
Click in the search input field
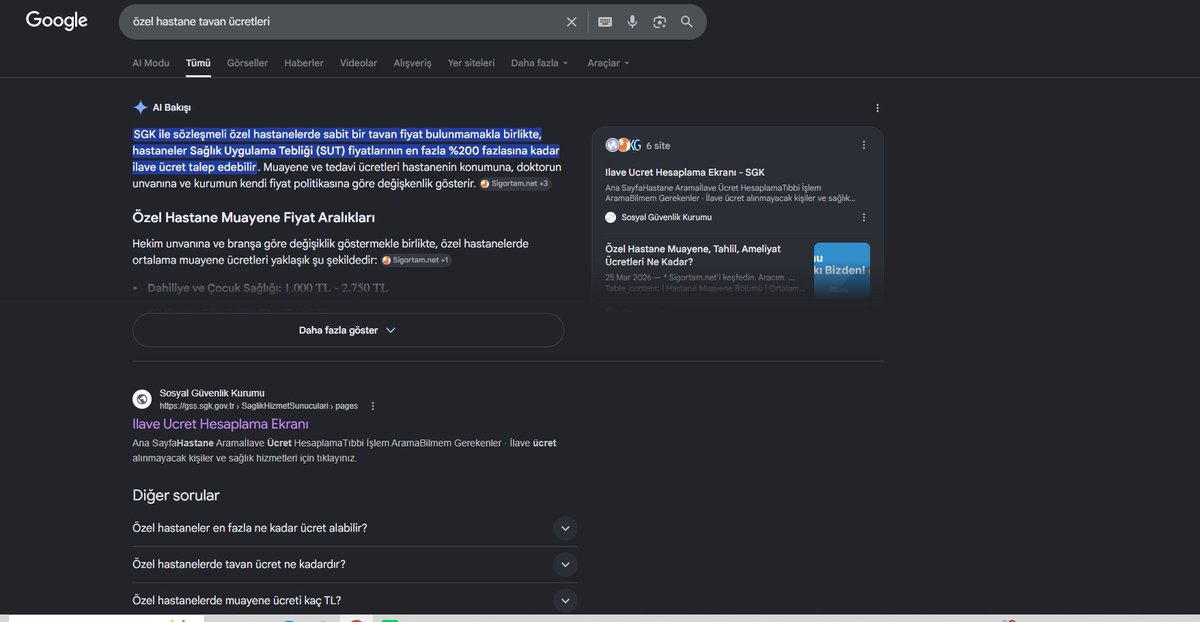[345, 22]
